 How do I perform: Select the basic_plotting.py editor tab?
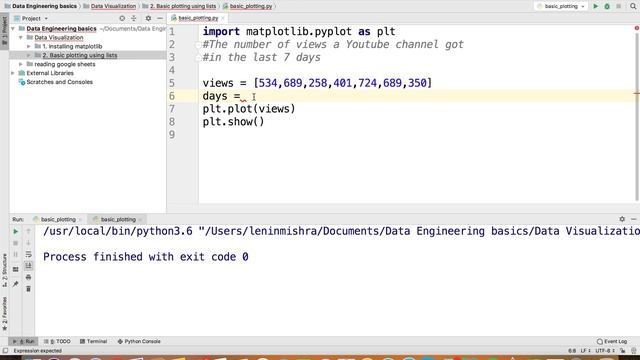tap(198, 18)
